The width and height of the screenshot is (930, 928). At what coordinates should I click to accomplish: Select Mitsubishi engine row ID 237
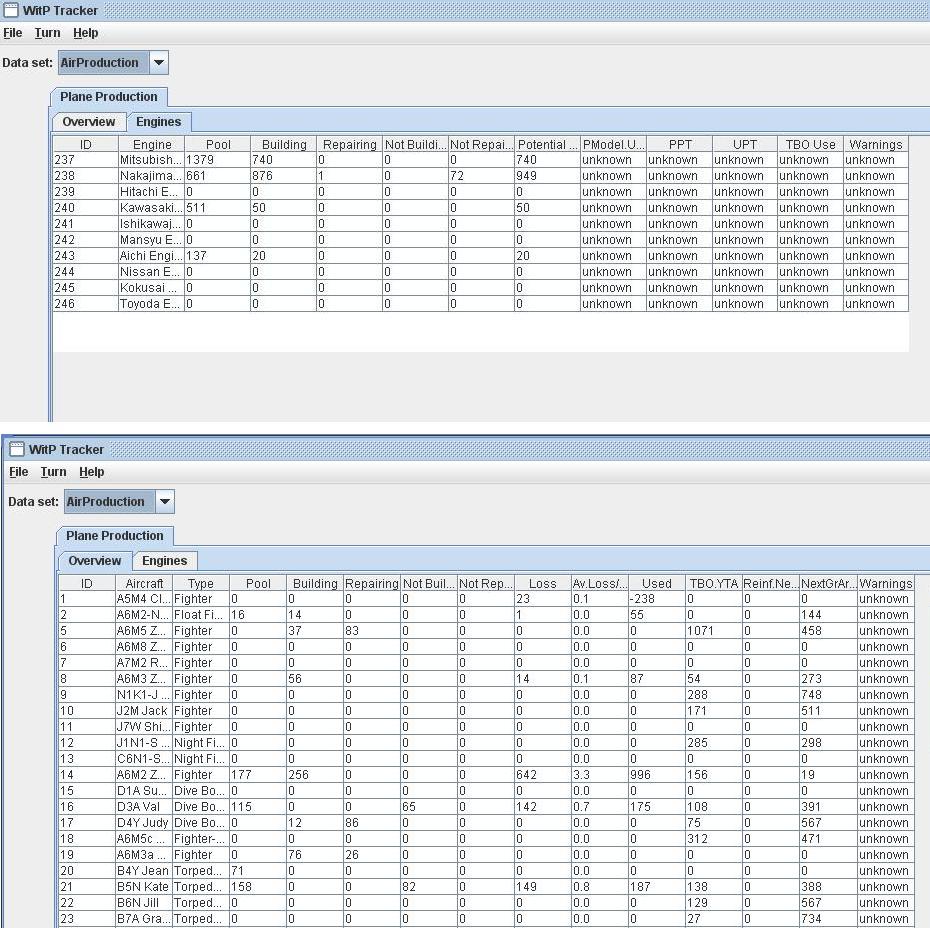pos(480,160)
